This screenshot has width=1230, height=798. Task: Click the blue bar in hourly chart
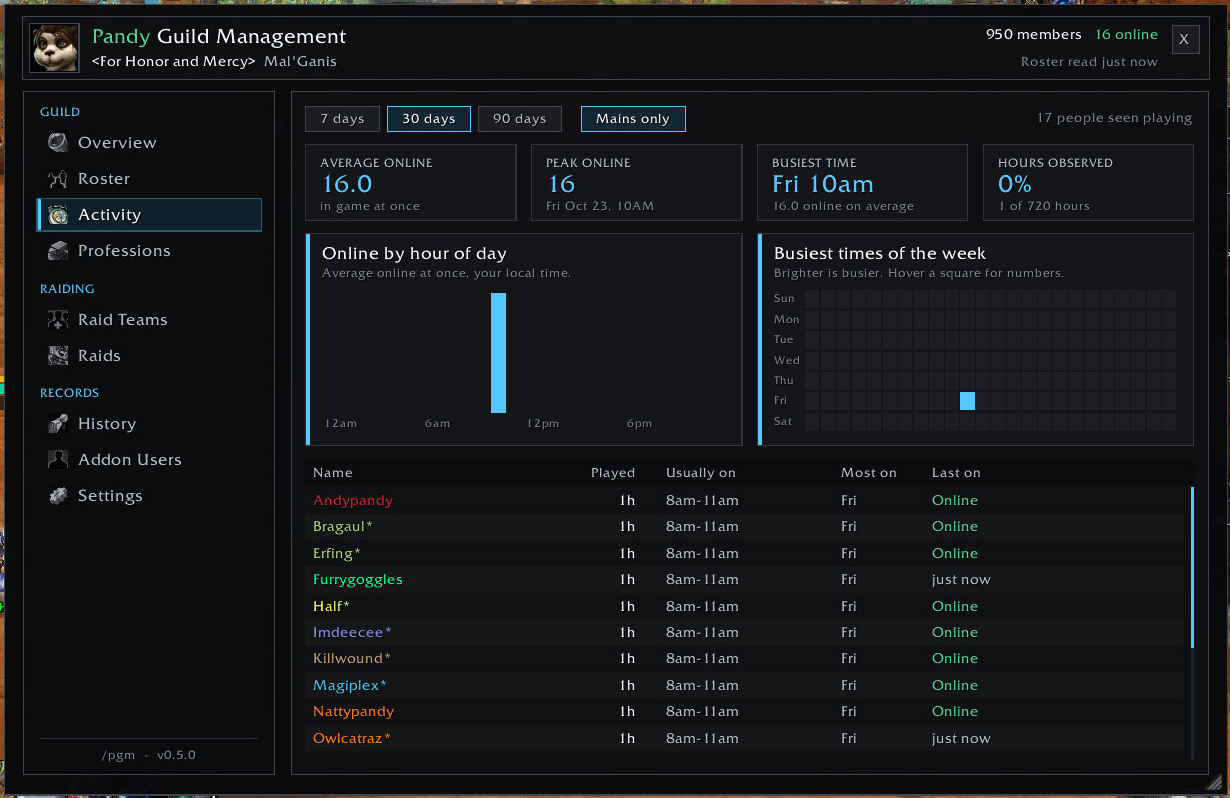(498, 353)
